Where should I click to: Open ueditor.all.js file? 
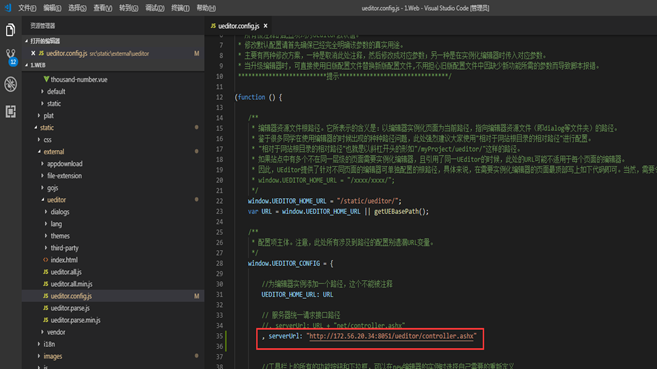pos(66,272)
